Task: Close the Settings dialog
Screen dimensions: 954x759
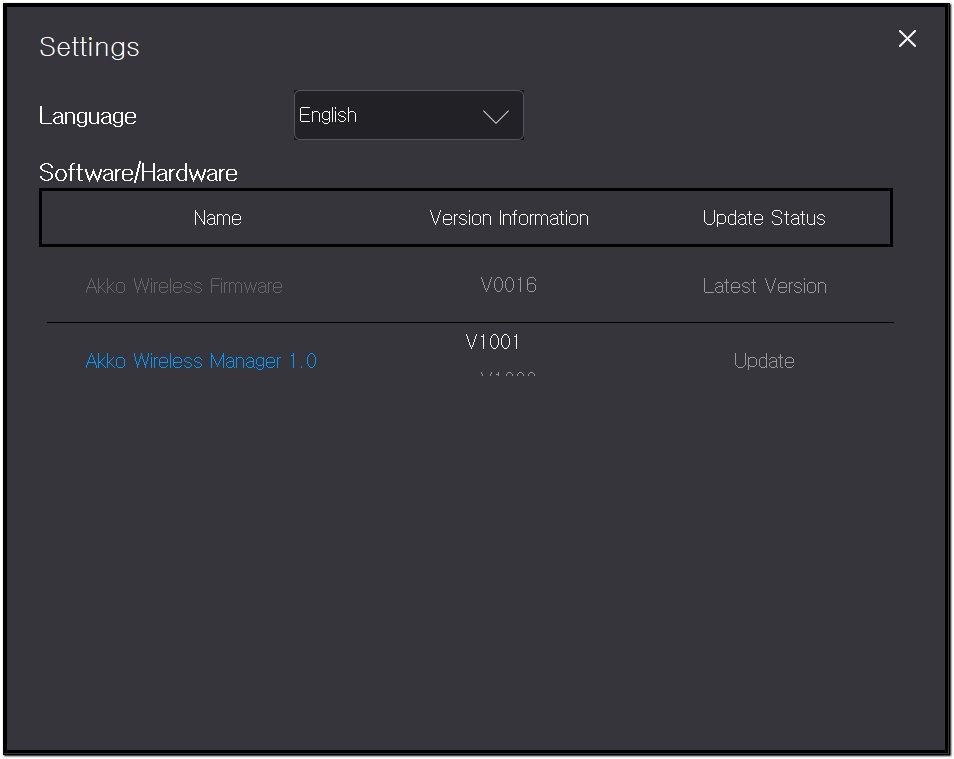Action: pyautogui.click(x=907, y=39)
